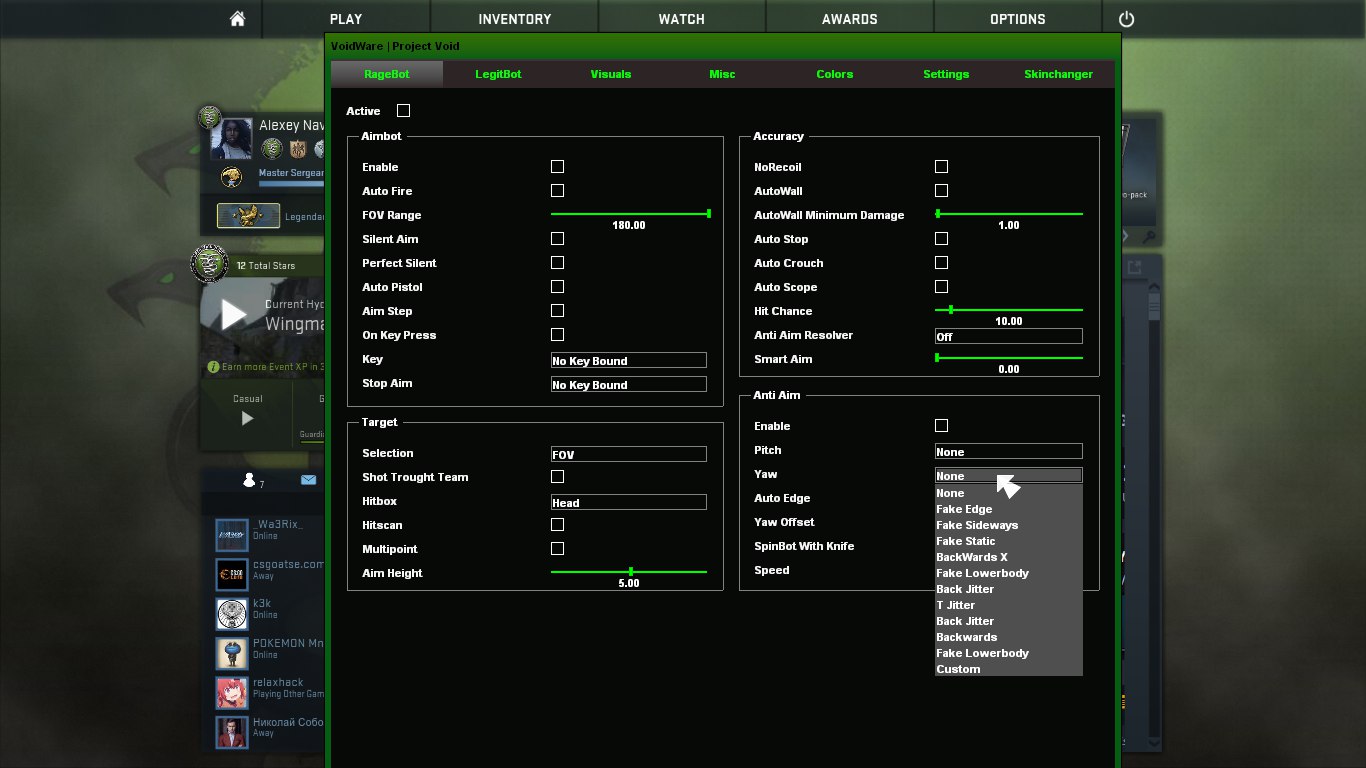Toggle the Active checkbox

click(403, 111)
